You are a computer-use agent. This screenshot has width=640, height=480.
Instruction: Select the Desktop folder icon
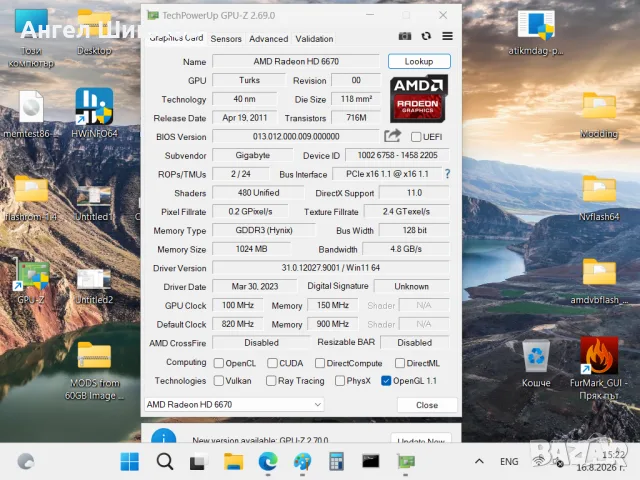pos(94,33)
